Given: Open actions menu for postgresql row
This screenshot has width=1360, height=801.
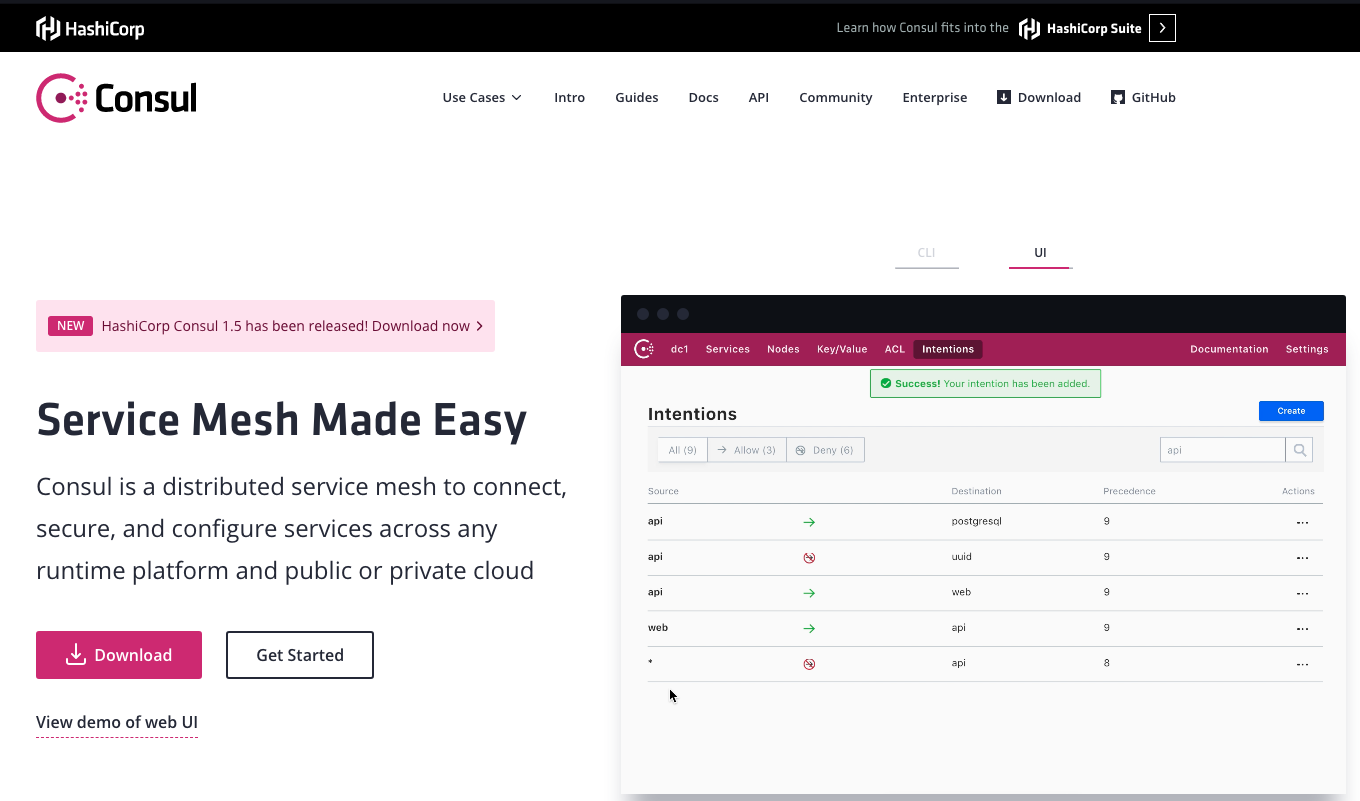Looking at the screenshot, I should click(1302, 522).
